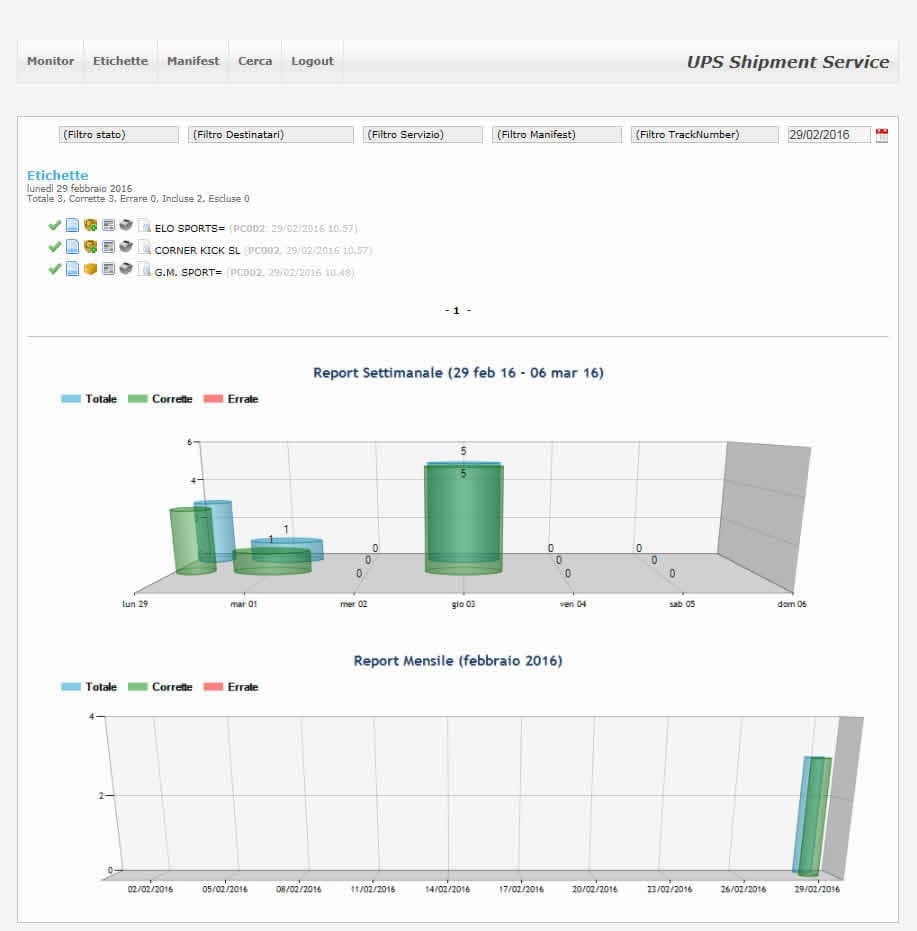Screen dimensions: 917x931
Task: Toggle Errate series in monthly report legend
Action: [231, 687]
